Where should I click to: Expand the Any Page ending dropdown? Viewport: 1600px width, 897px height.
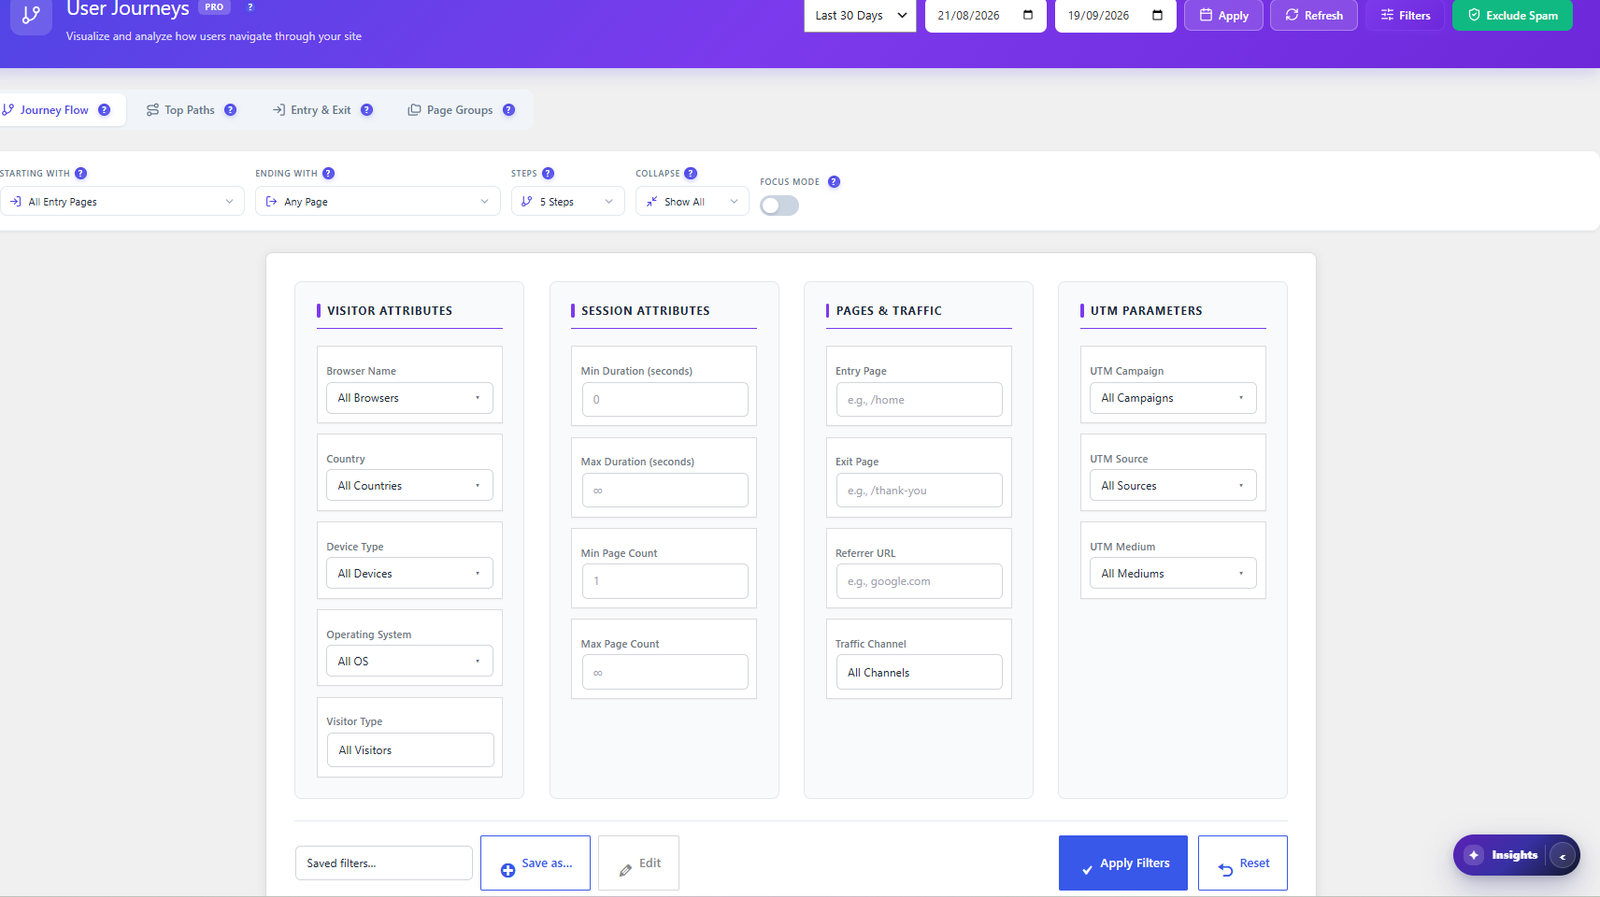378,201
